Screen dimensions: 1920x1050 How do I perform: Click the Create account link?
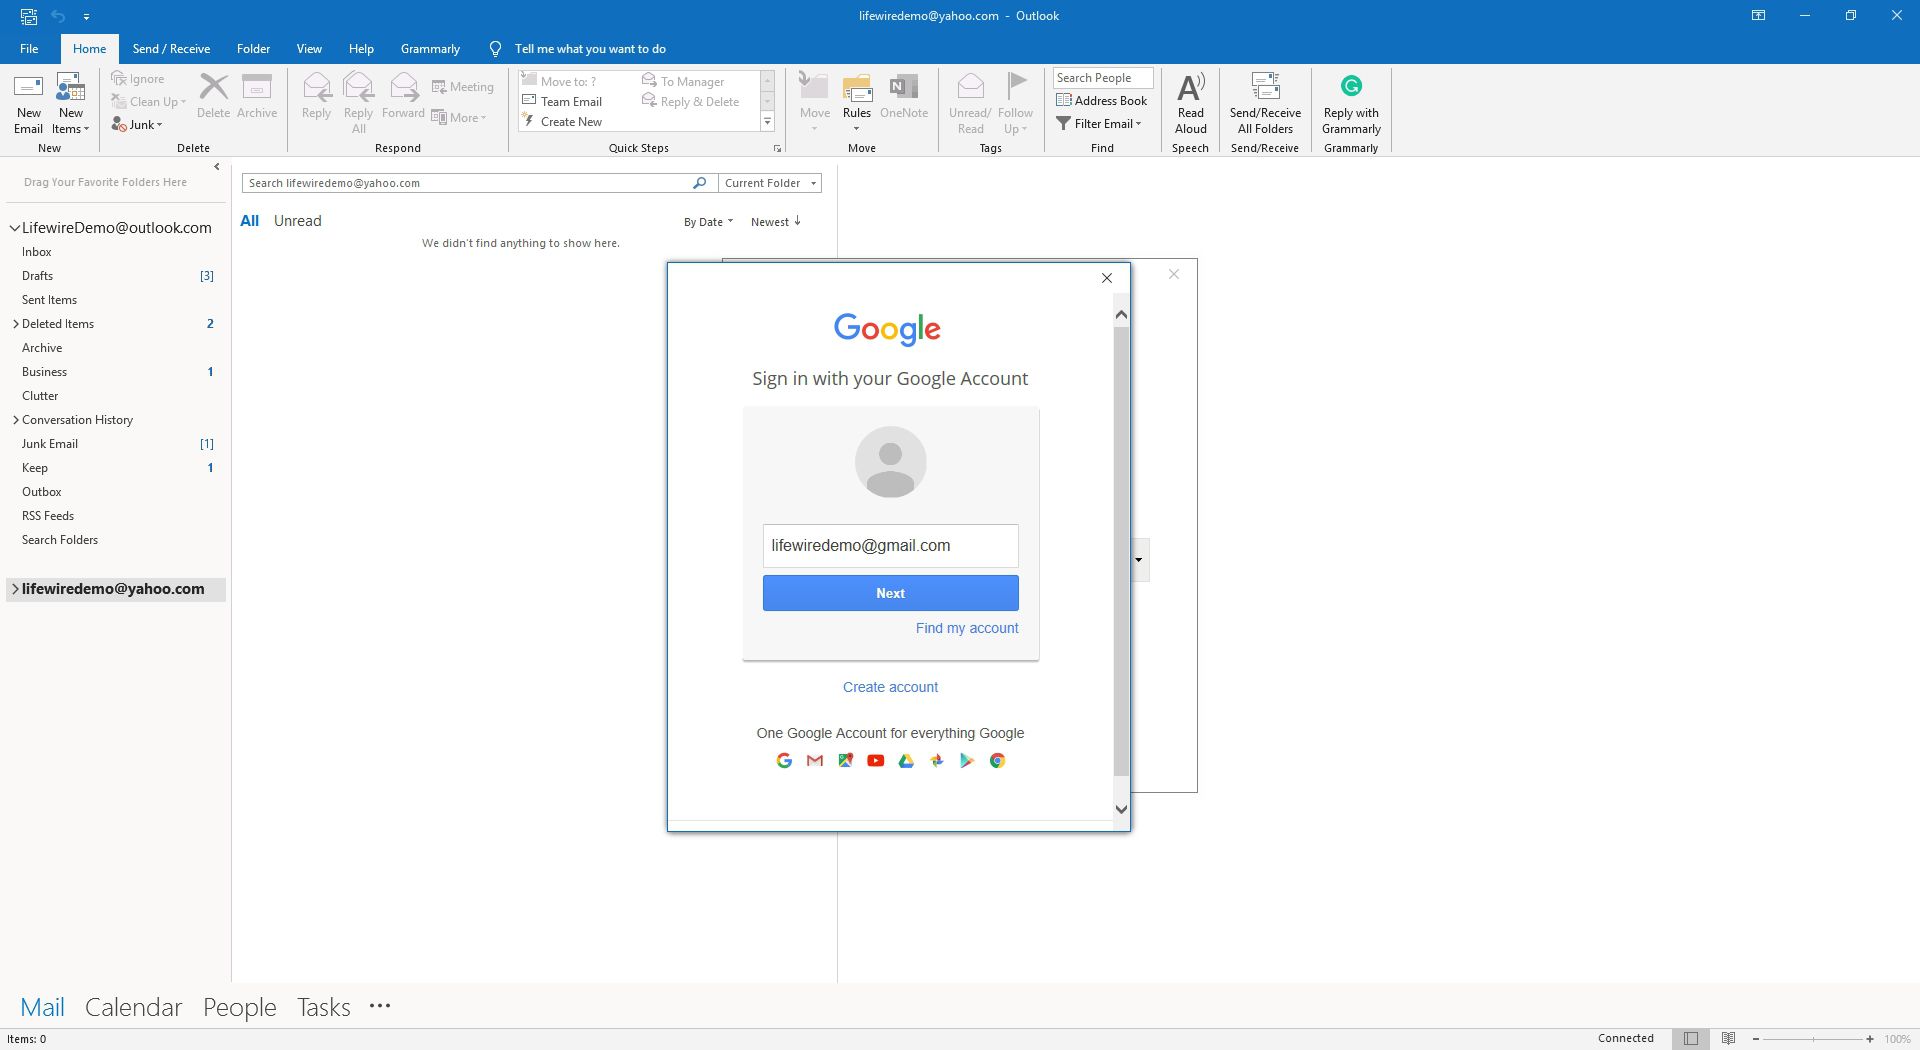(890, 687)
